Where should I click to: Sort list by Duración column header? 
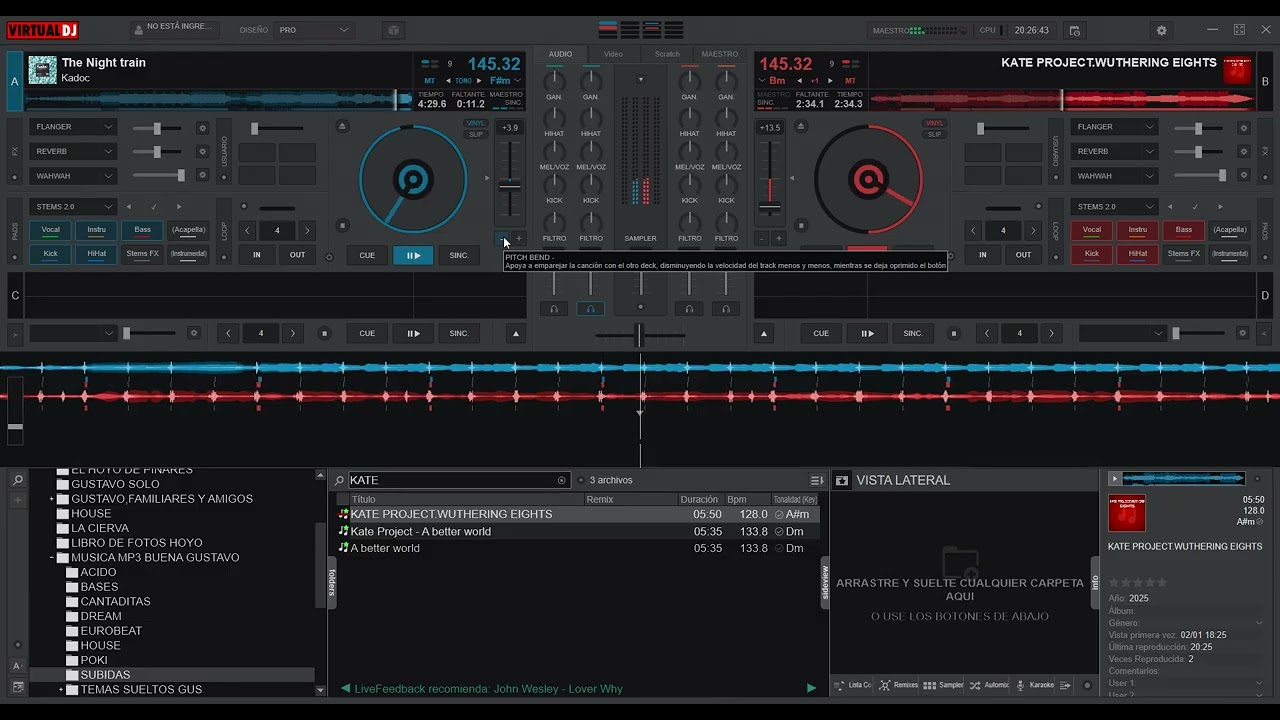coord(699,499)
